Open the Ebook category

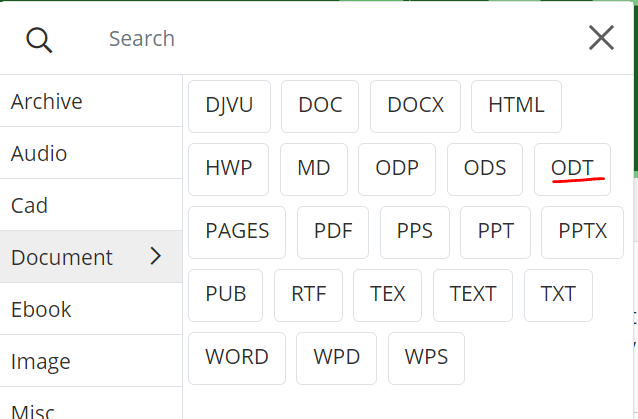[41, 310]
